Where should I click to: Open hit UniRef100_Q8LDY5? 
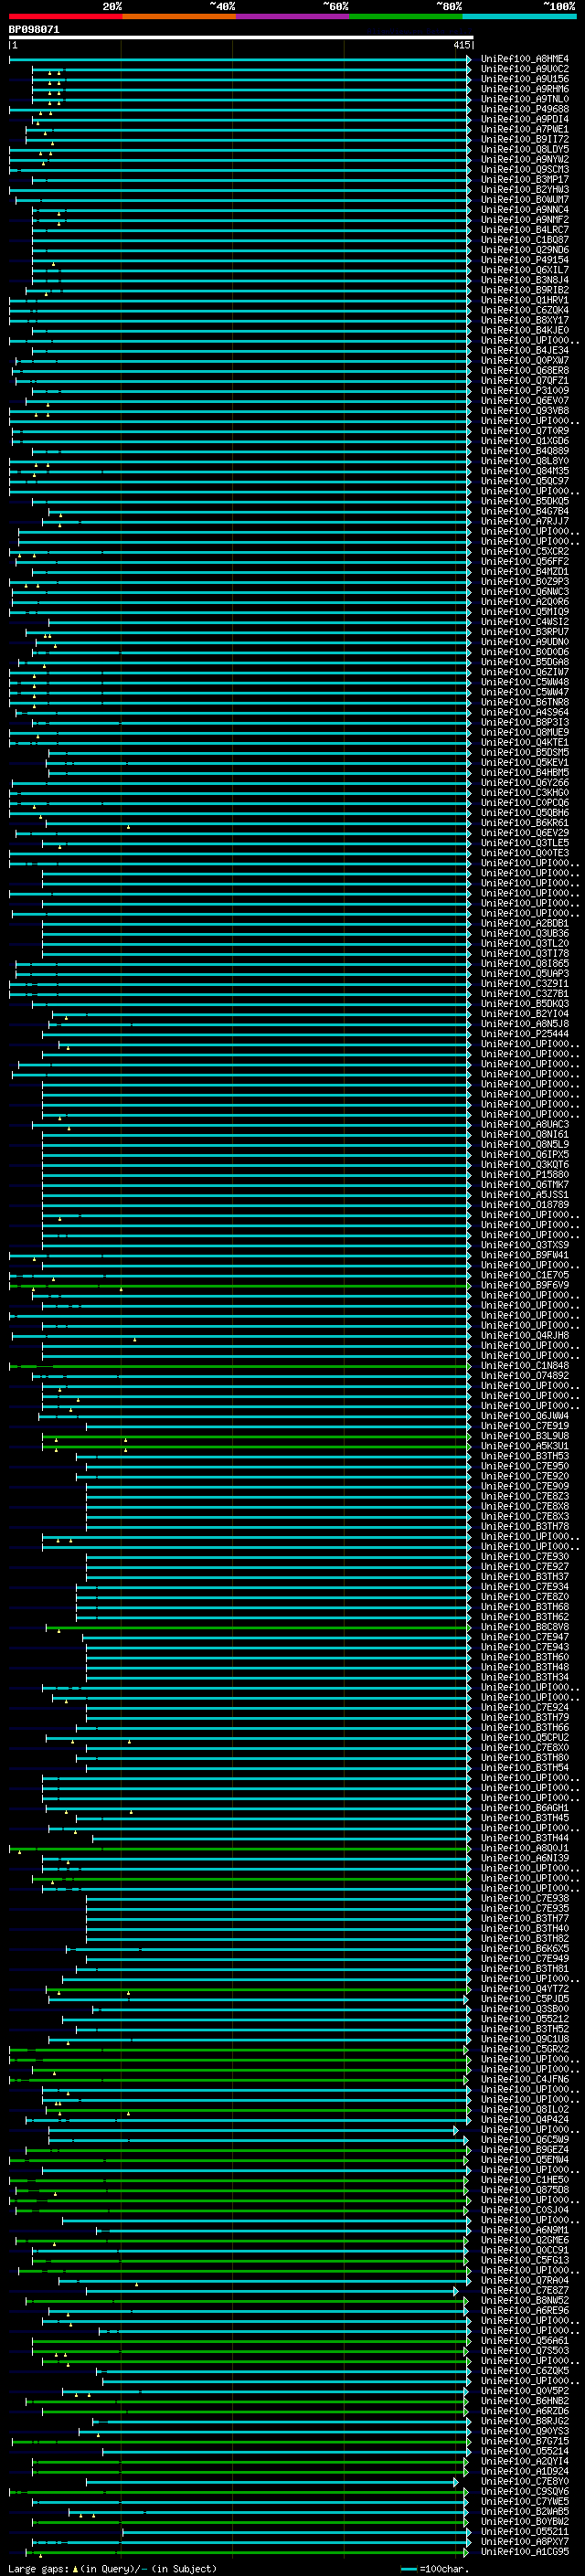[525, 149]
